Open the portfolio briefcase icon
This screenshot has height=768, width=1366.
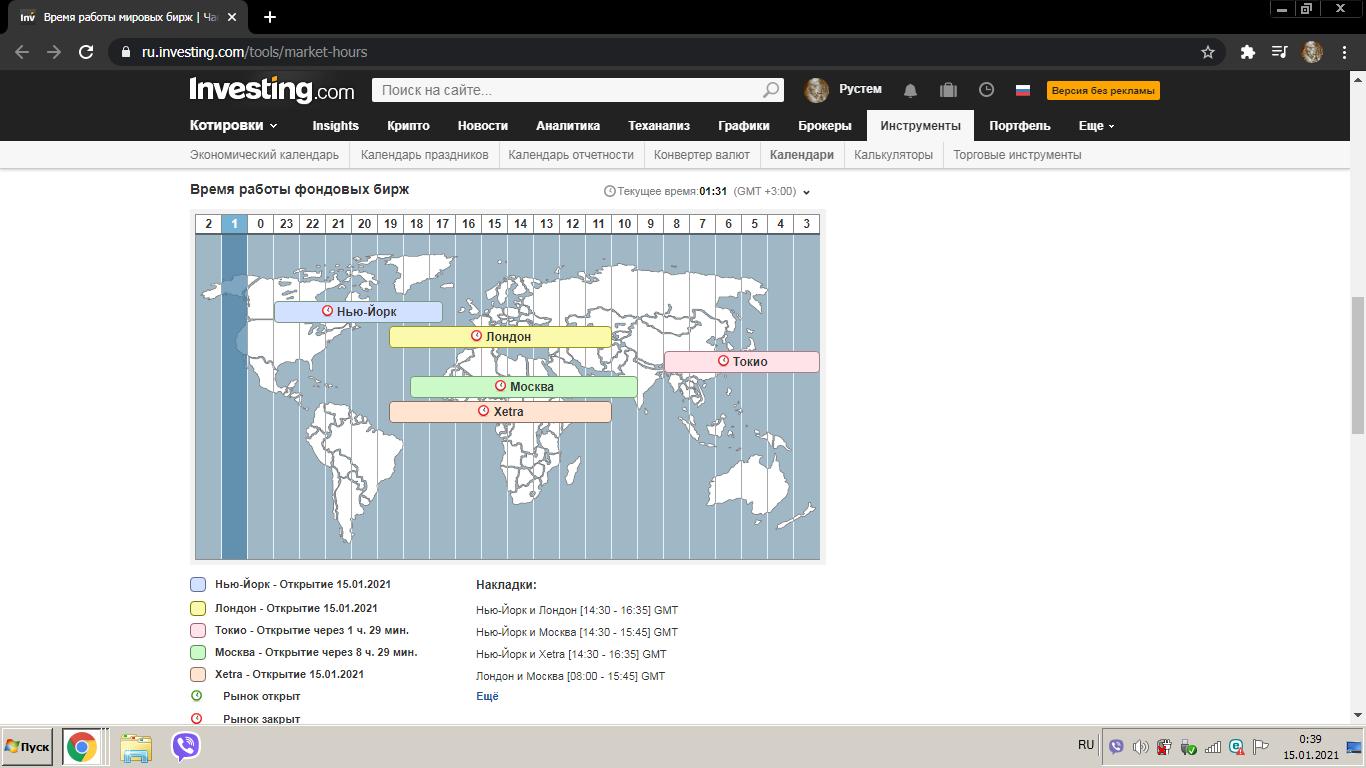pyautogui.click(x=948, y=90)
